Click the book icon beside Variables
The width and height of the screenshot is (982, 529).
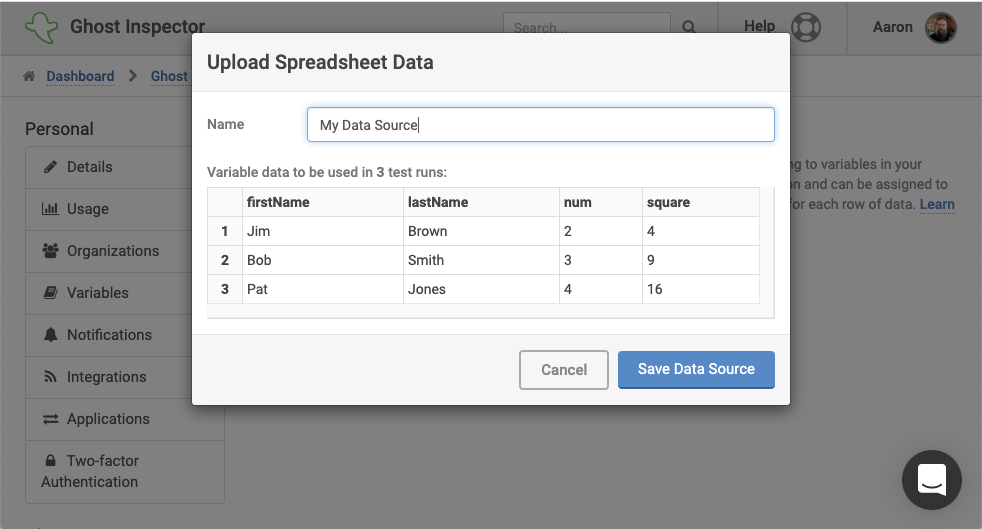click(x=50, y=292)
